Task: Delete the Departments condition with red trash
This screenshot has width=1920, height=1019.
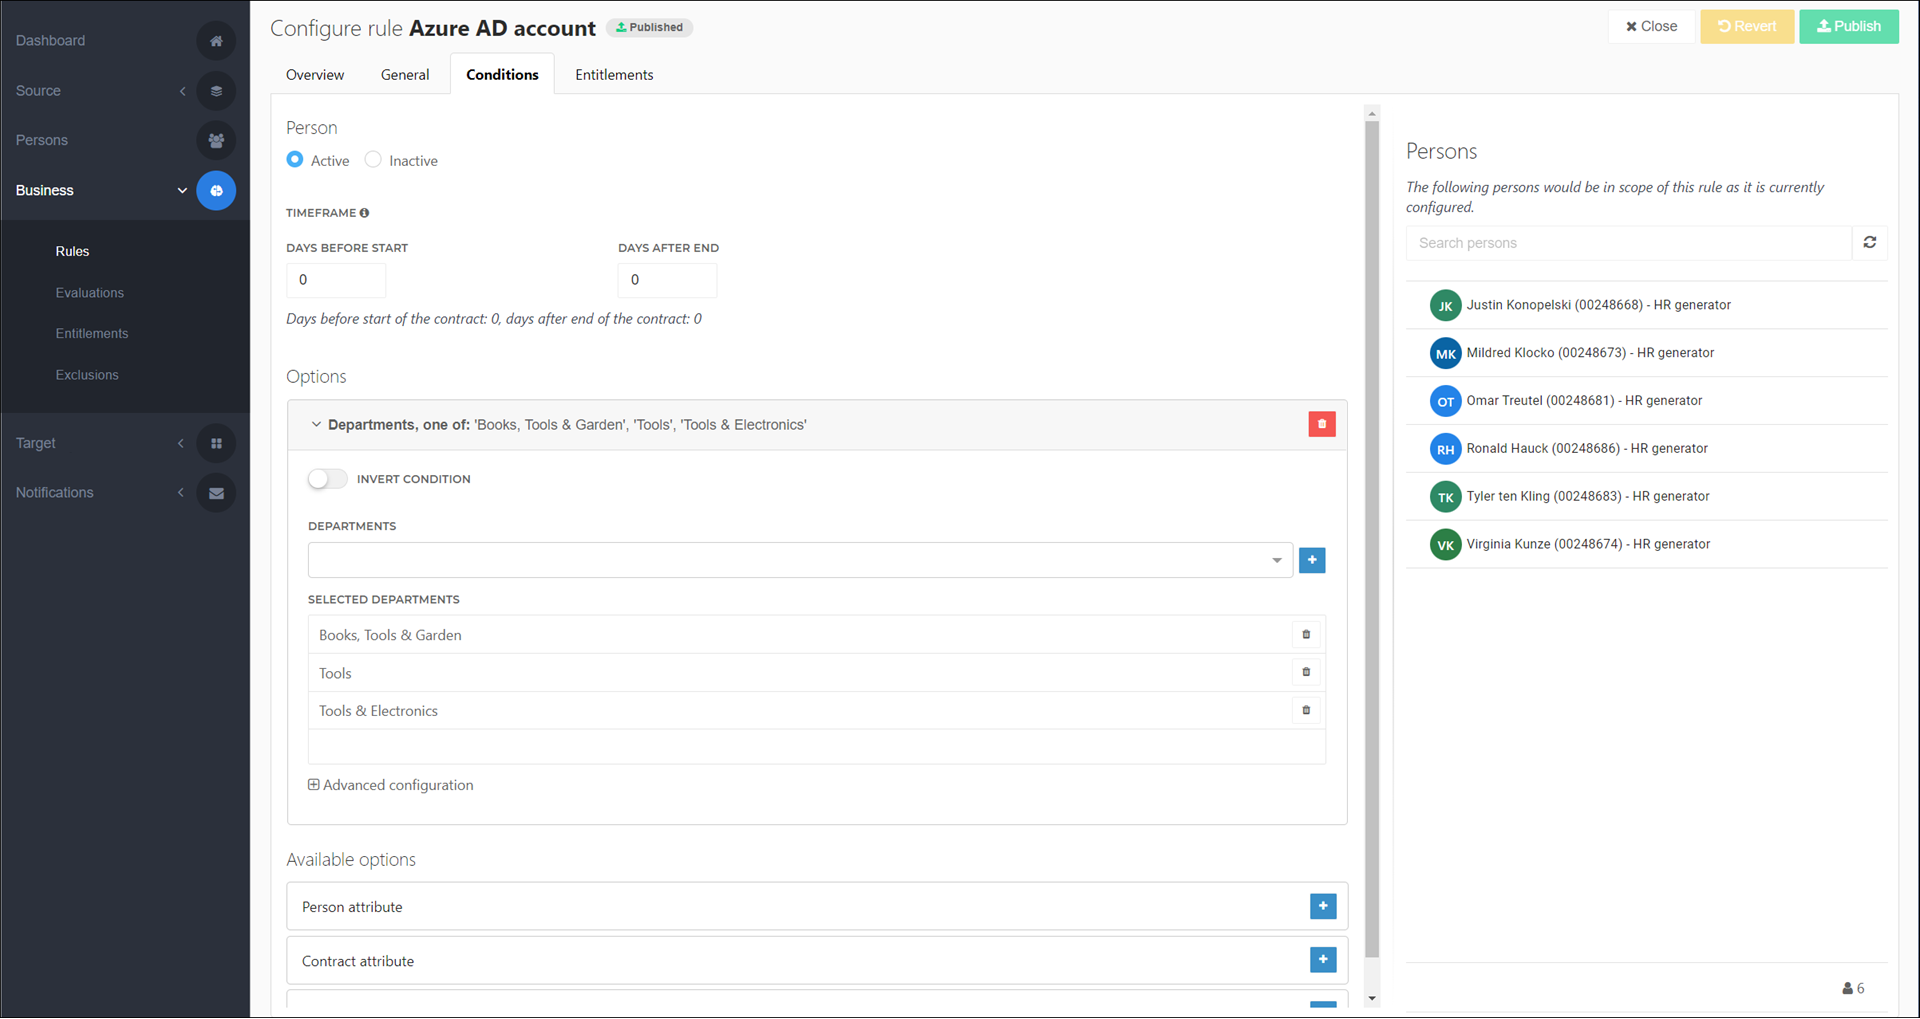Action: coord(1322,424)
